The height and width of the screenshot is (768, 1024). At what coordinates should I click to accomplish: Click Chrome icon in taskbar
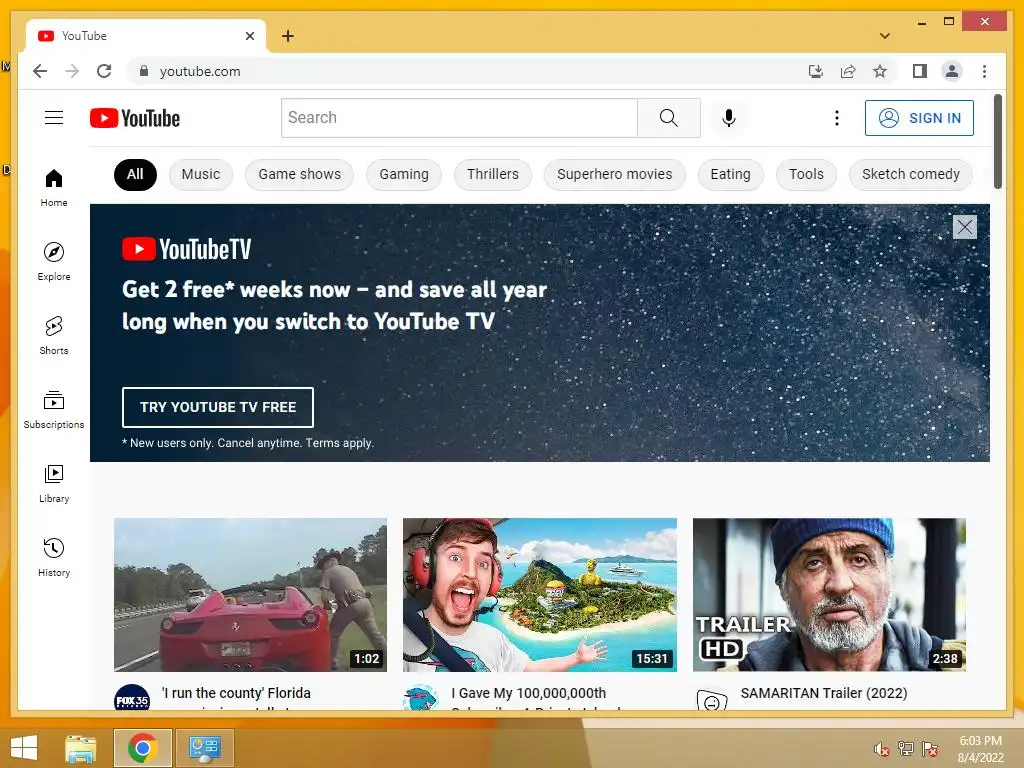[x=142, y=748]
